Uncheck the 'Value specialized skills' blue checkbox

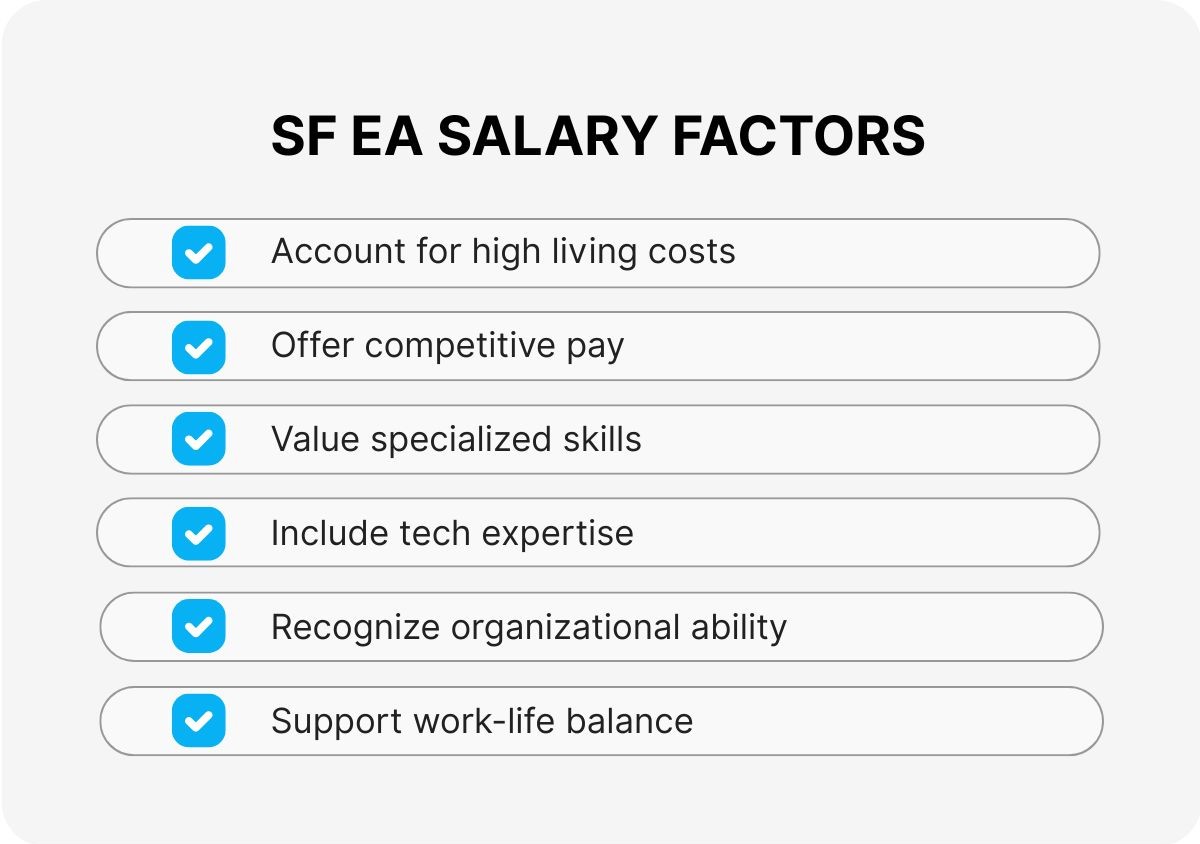click(198, 440)
